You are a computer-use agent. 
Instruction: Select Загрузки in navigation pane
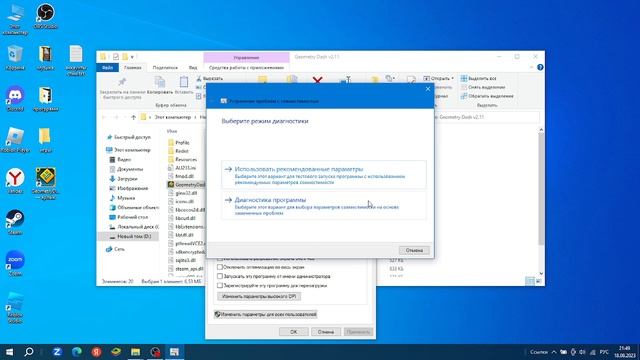[x=124, y=179]
